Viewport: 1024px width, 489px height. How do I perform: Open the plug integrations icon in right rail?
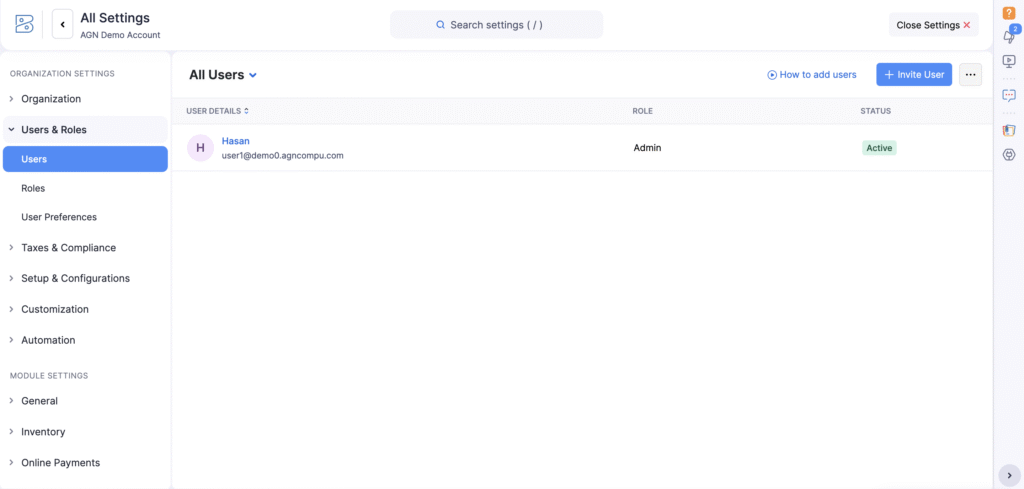click(x=1009, y=155)
